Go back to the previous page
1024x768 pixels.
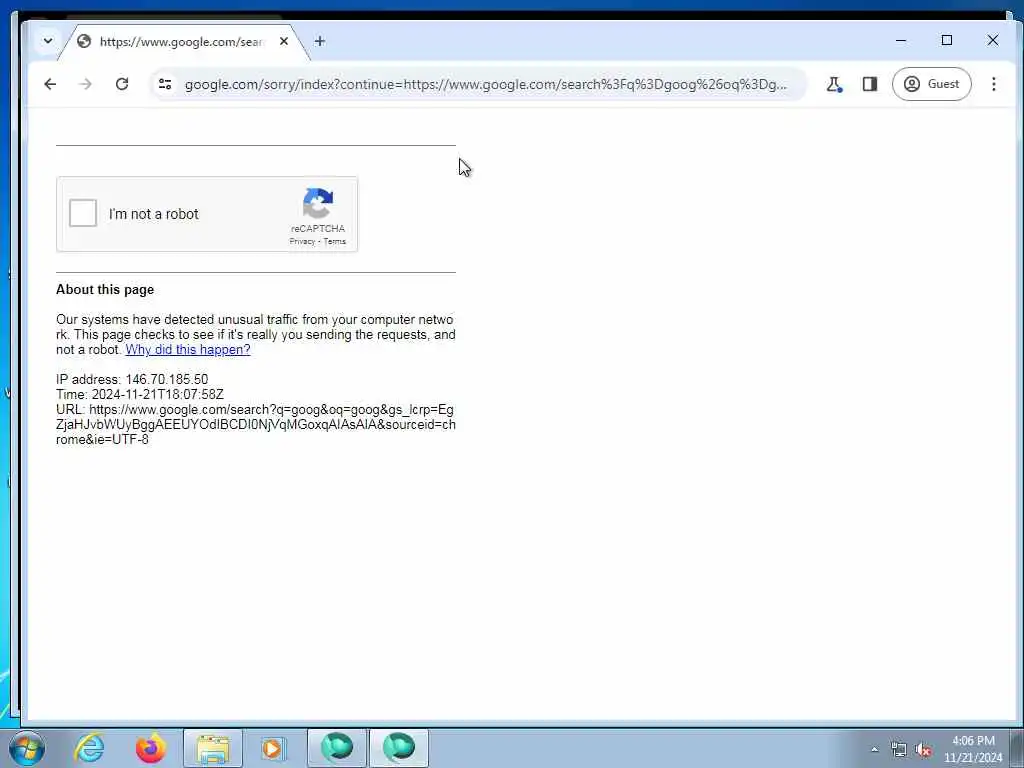[x=50, y=84]
